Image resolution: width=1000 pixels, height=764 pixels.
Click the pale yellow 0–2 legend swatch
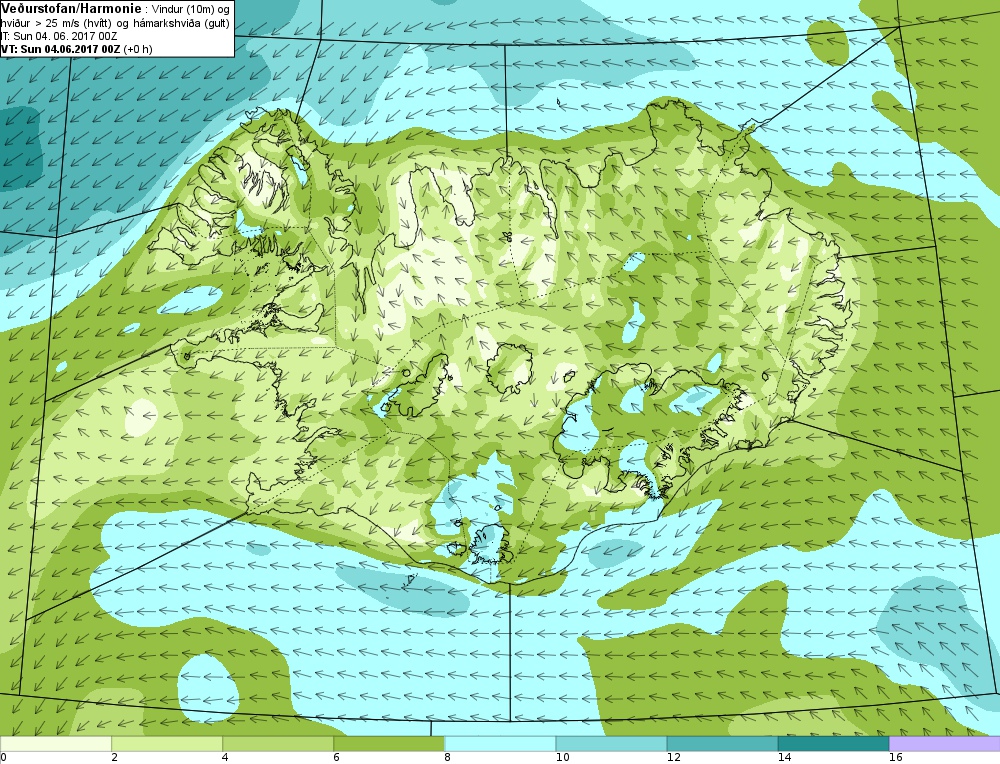[56, 744]
